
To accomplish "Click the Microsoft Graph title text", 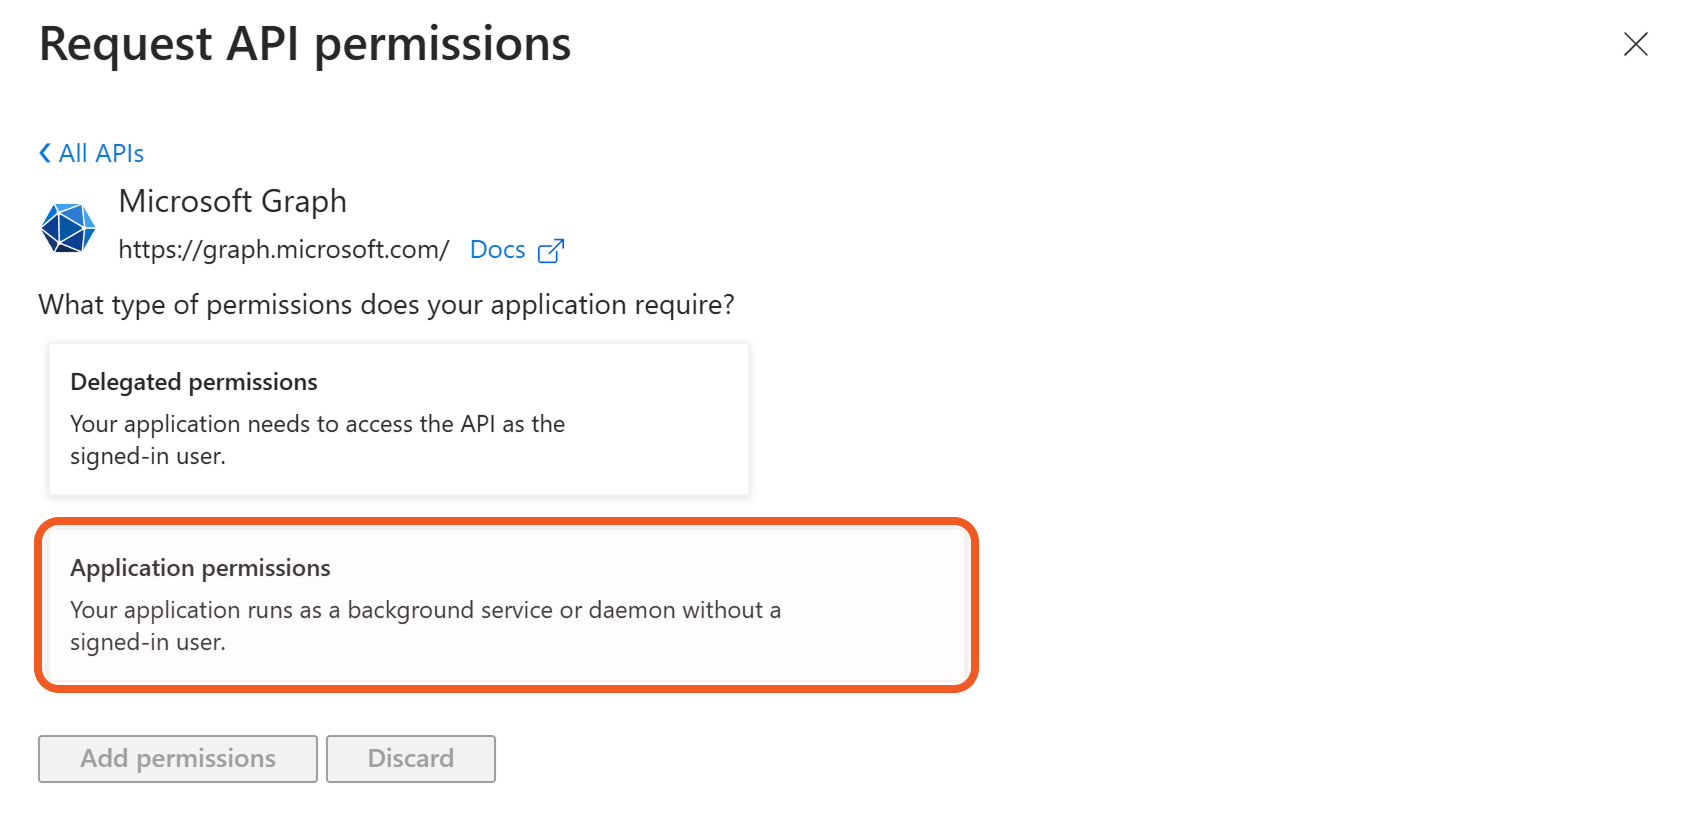I will pos(232,201).
